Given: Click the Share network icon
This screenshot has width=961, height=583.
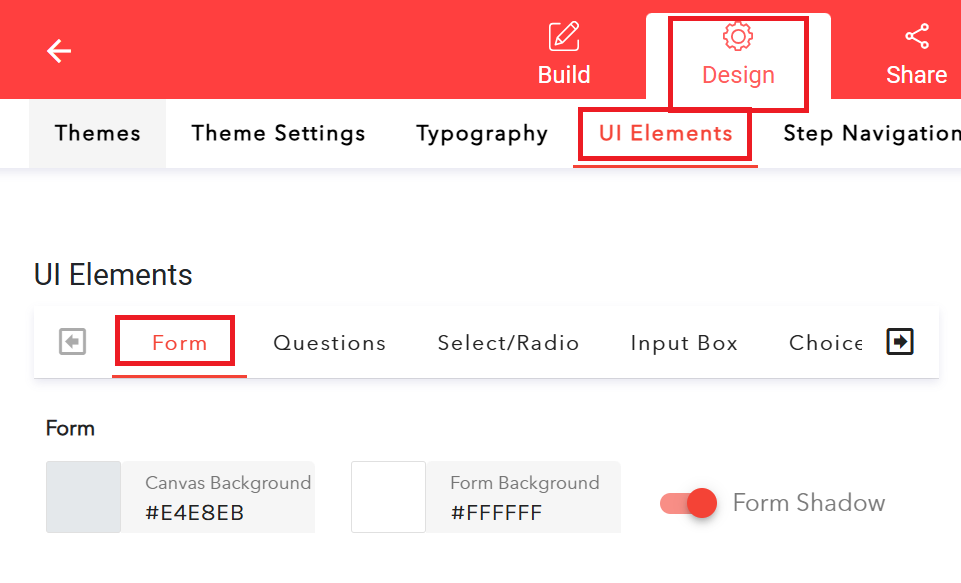Looking at the screenshot, I should (916, 33).
